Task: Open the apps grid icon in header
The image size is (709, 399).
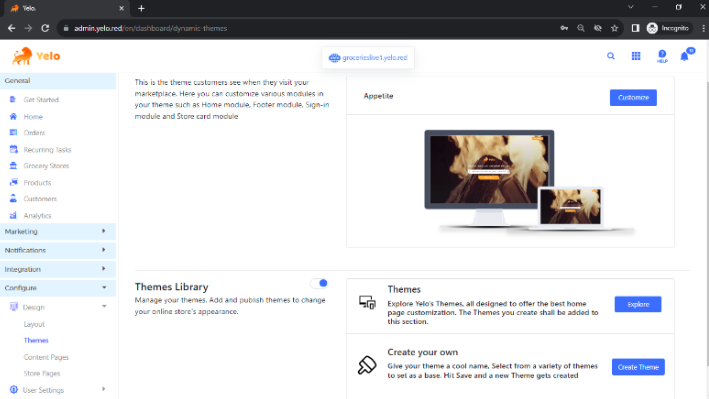Action: point(636,56)
